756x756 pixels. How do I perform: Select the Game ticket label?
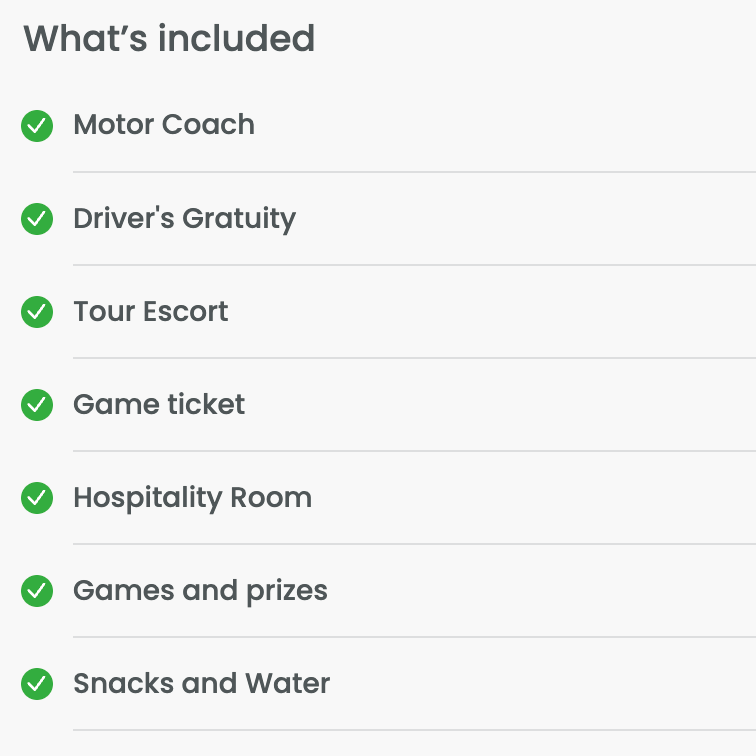[159, 404]
